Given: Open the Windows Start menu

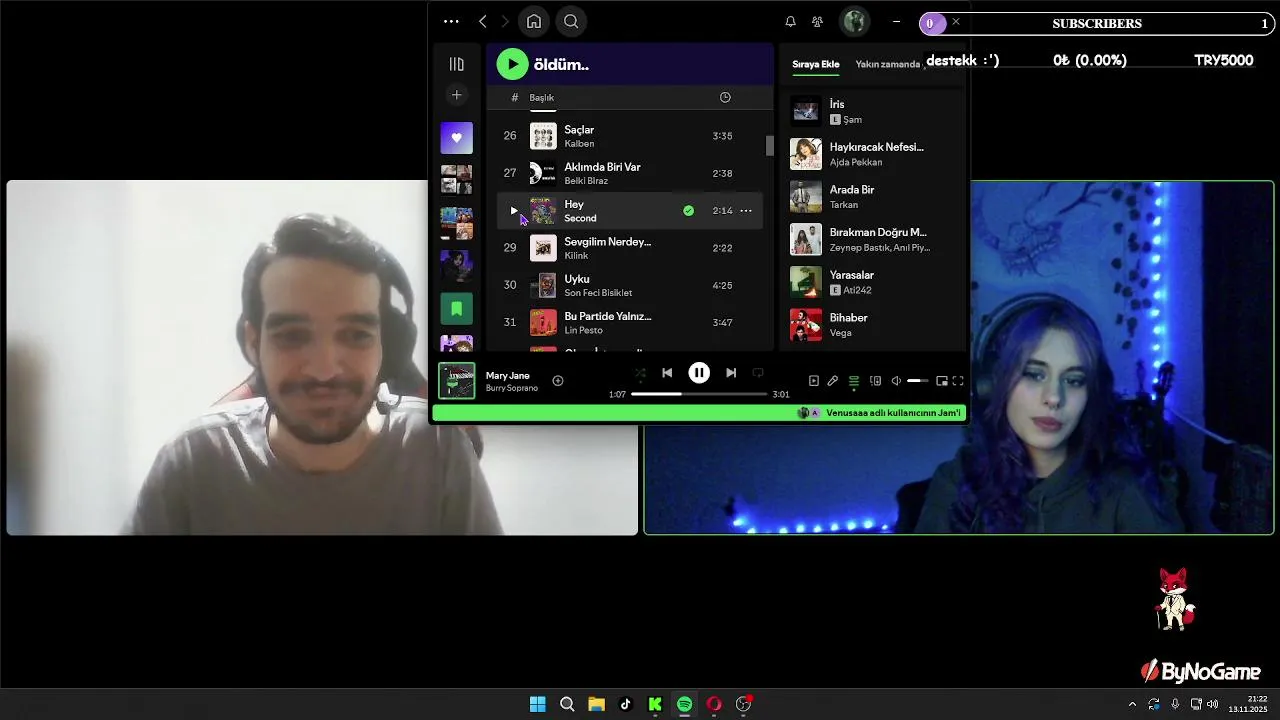Looking at the screenshot, I should point(537,704).
